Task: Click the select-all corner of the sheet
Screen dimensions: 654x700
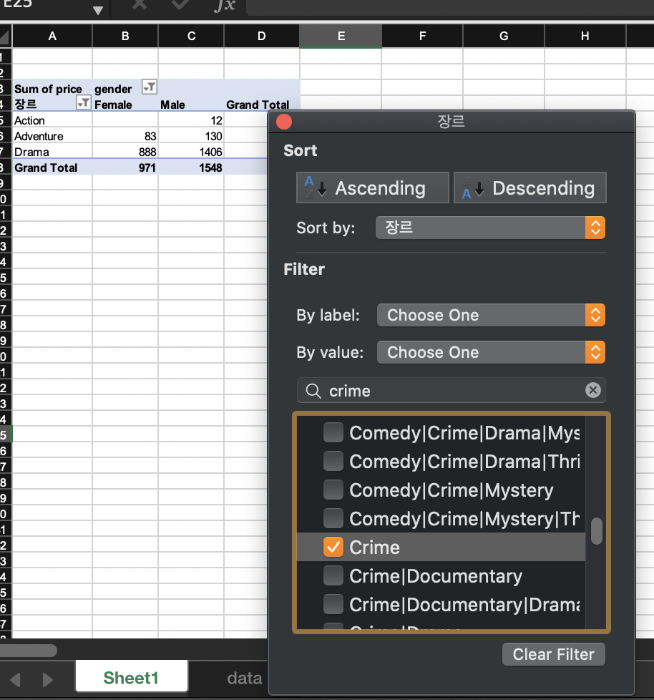Action: [x=5, y=36]
